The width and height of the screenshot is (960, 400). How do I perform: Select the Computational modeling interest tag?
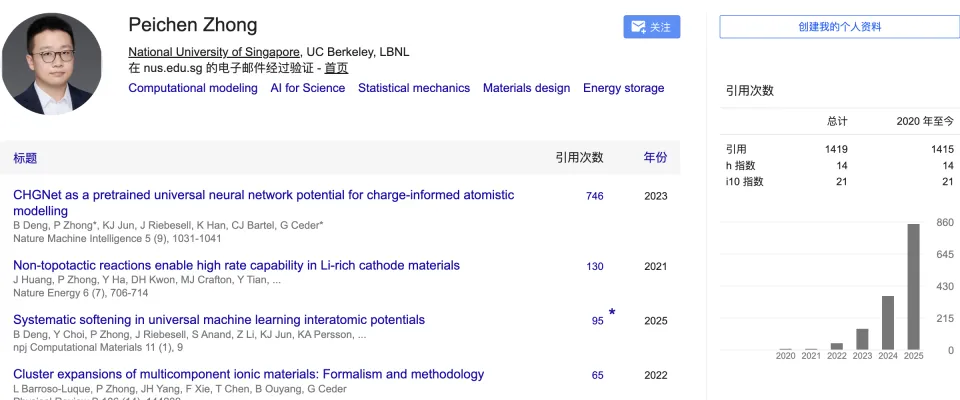tap(193, 88)
